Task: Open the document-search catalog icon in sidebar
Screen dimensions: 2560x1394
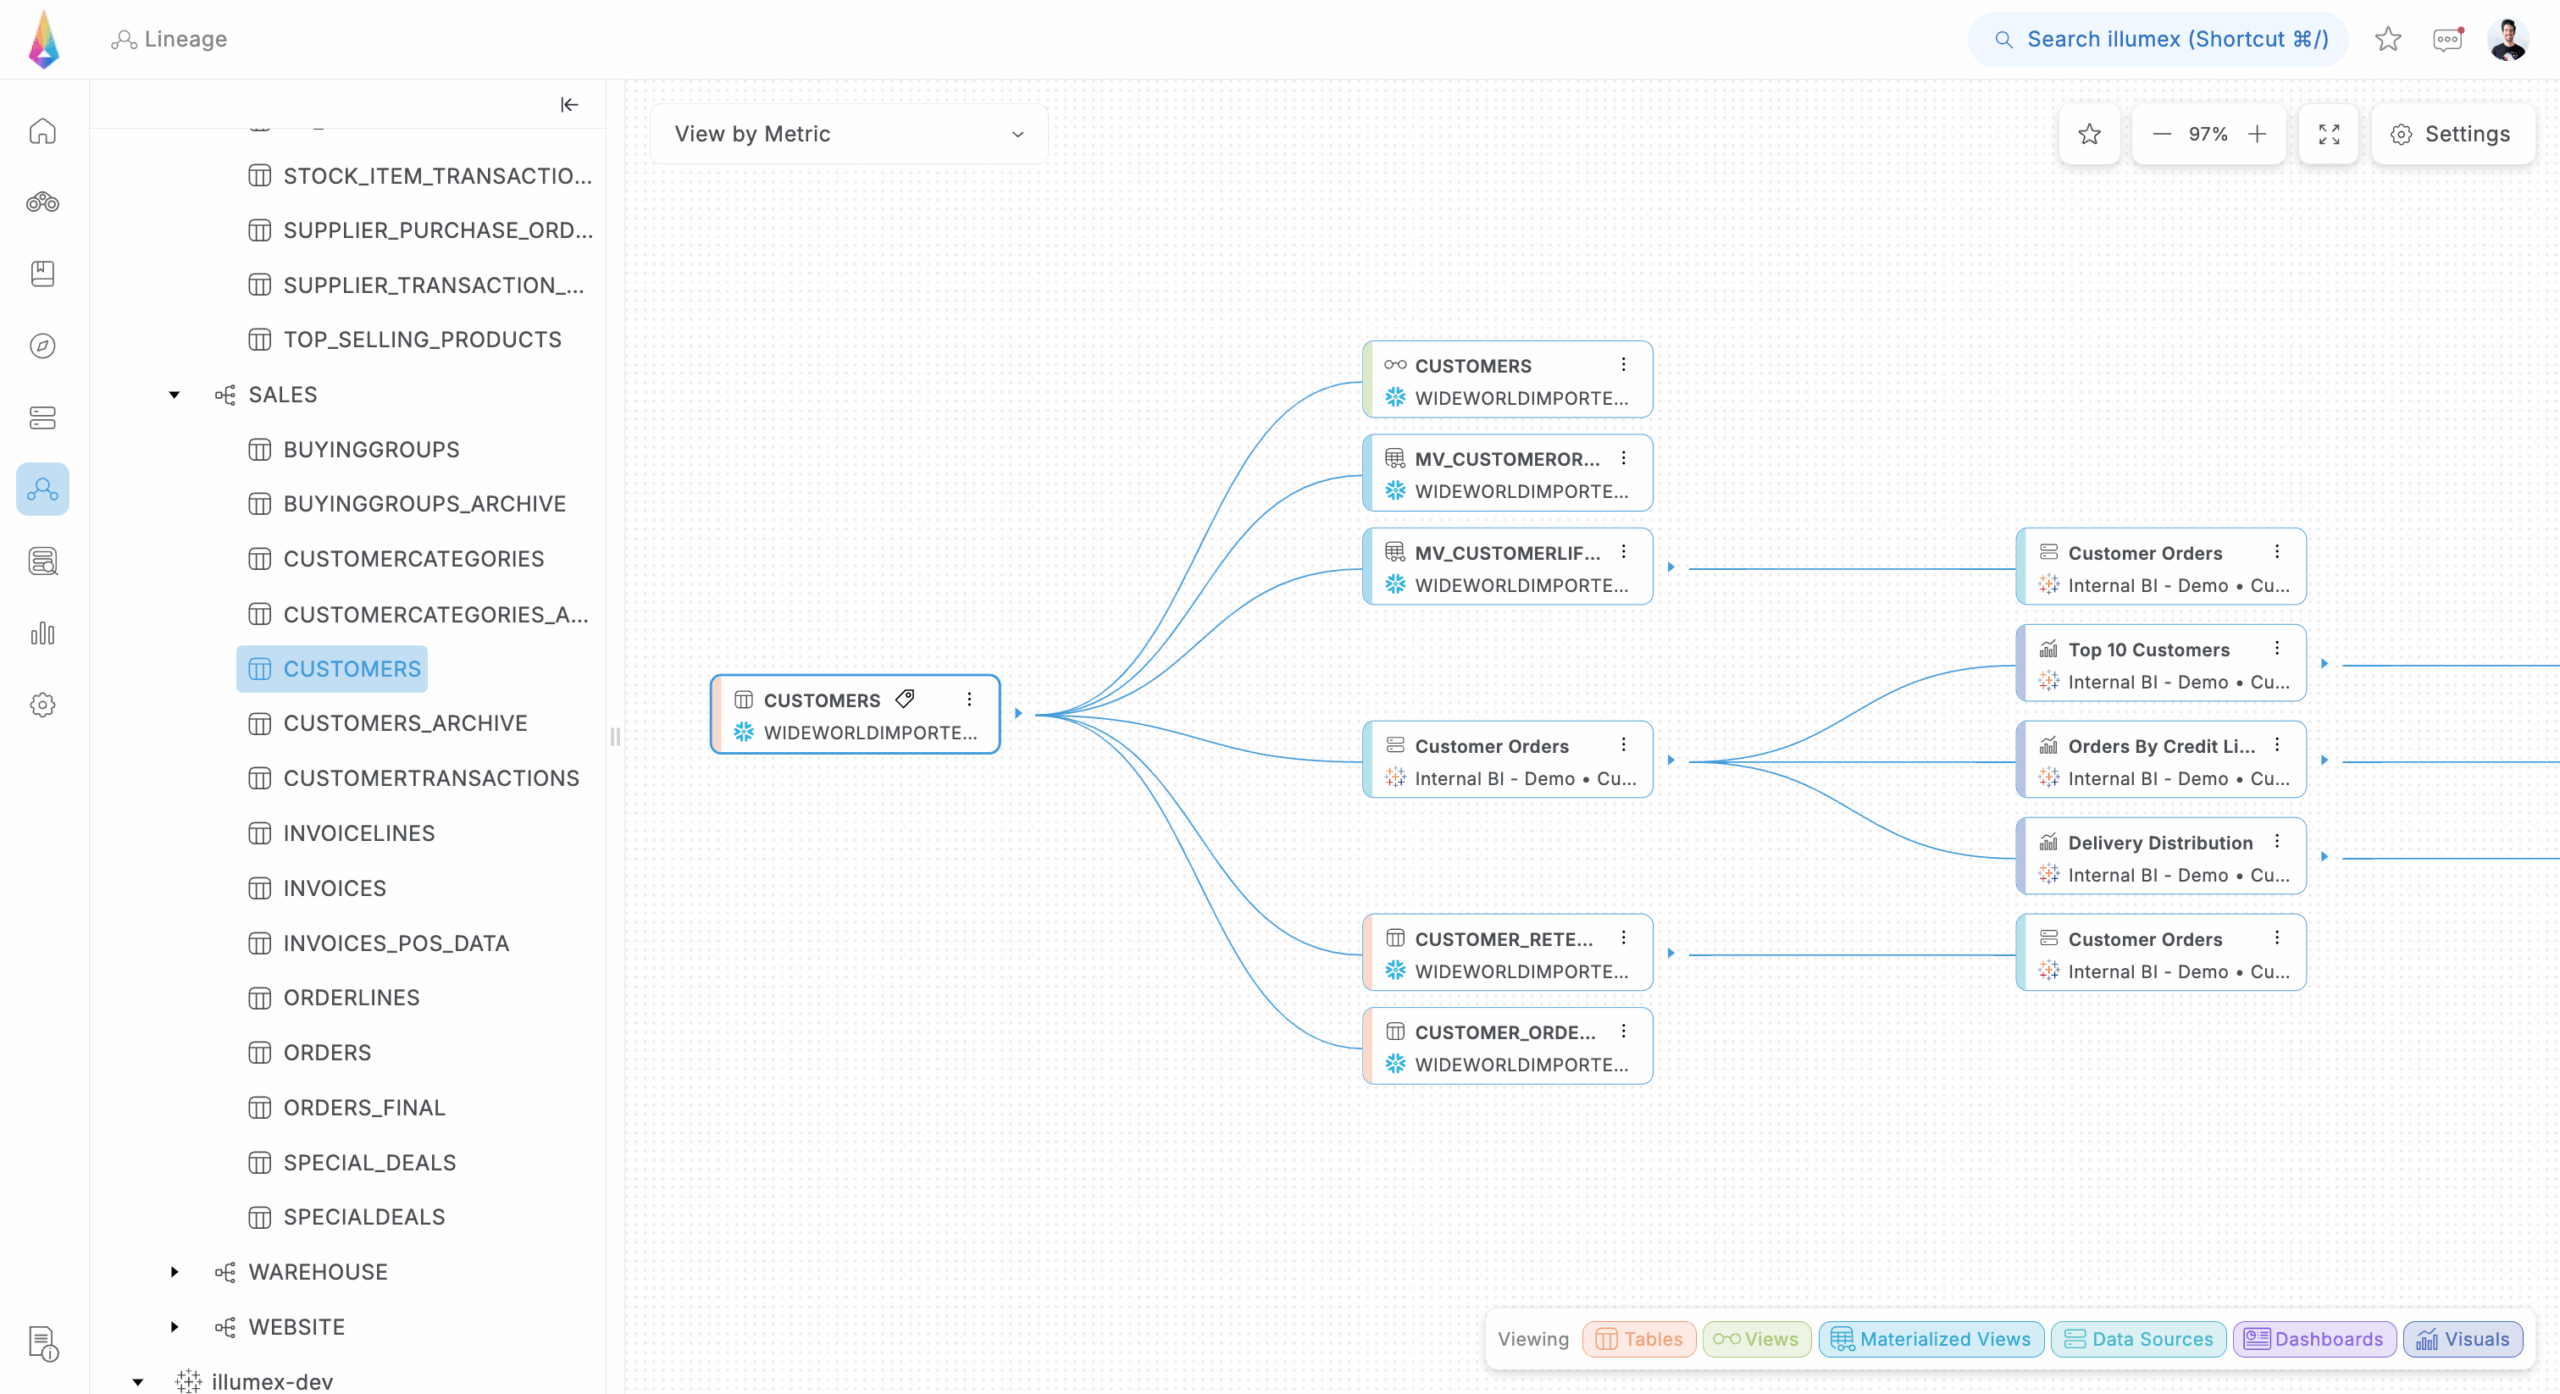Action: coord(42,561)
